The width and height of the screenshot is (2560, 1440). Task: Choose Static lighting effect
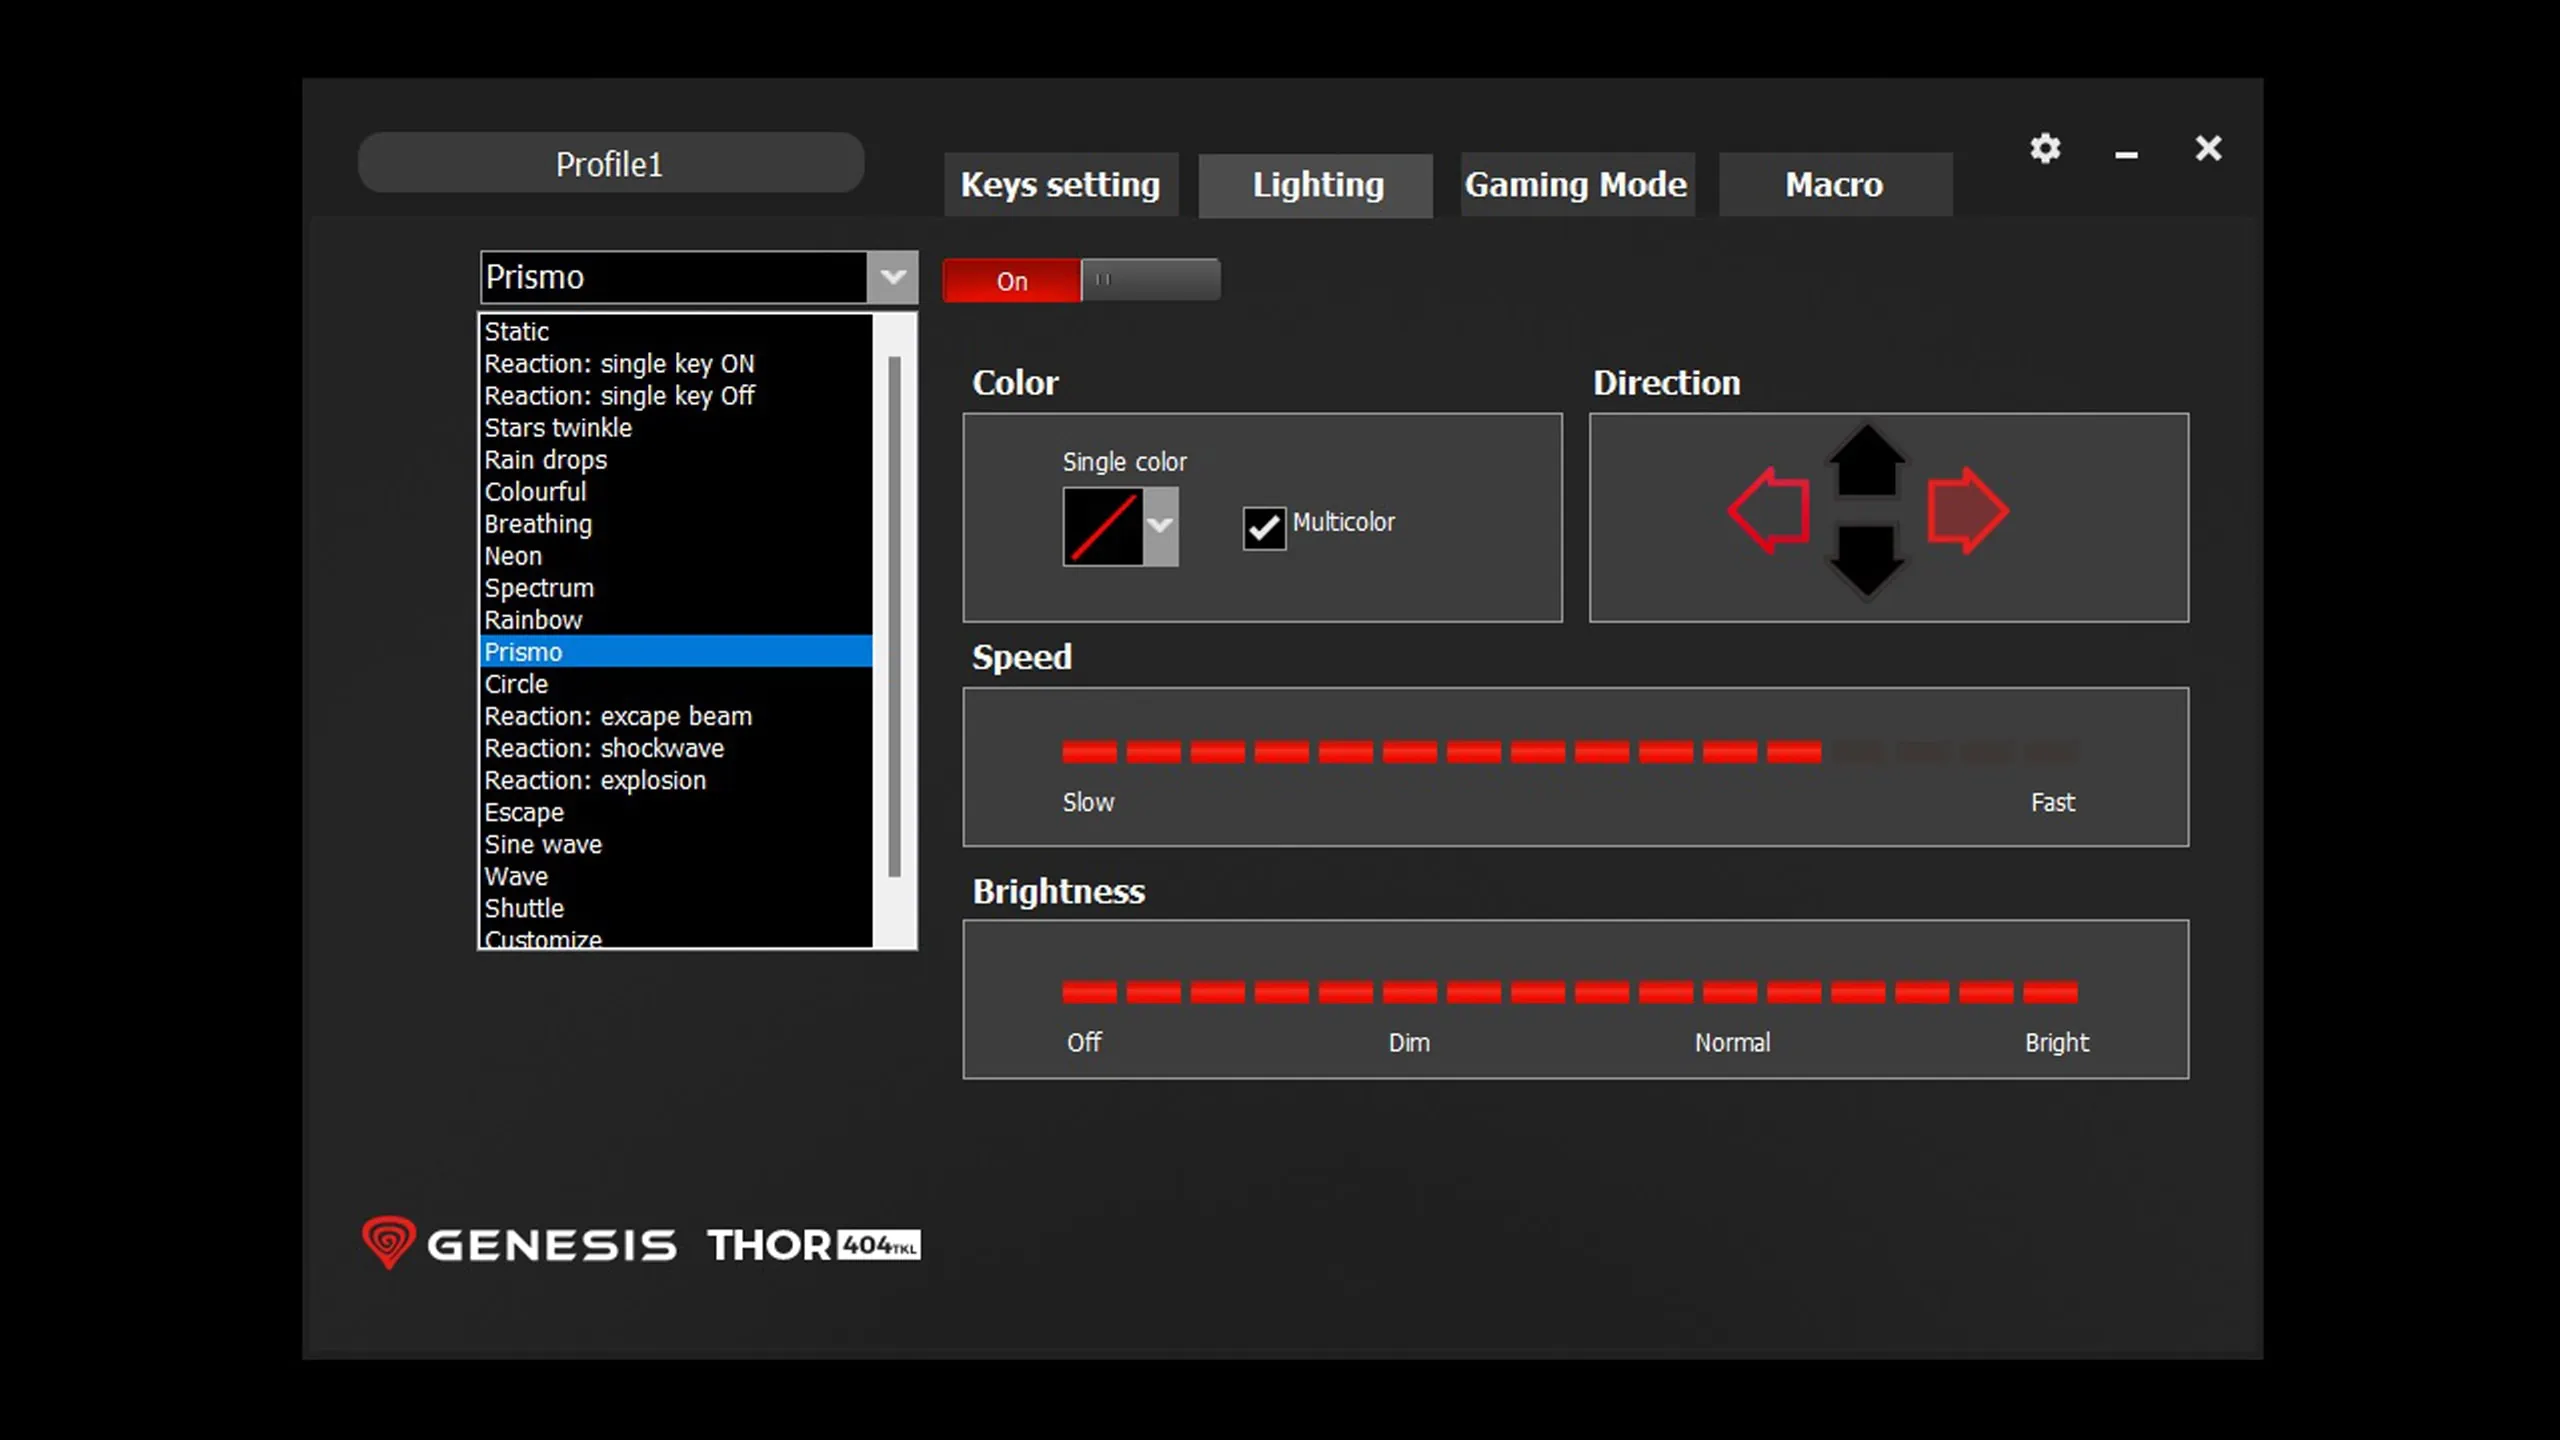tap(676, 331)
